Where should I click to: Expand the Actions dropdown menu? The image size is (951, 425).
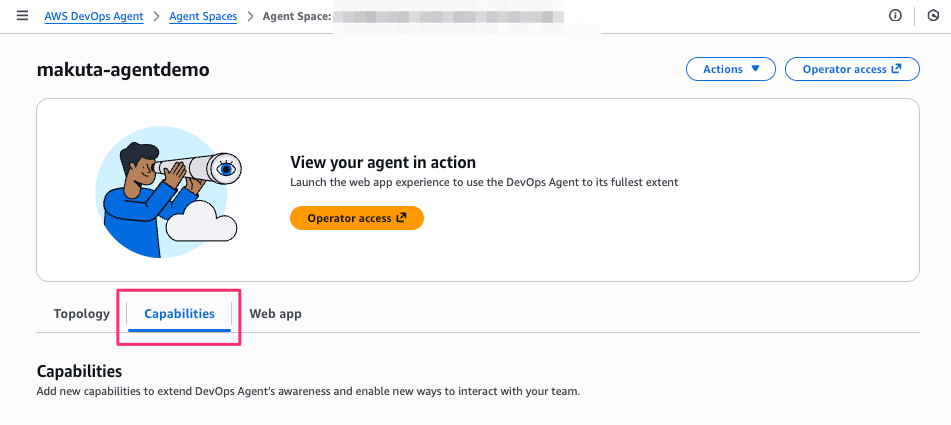(x=731, y=69)
